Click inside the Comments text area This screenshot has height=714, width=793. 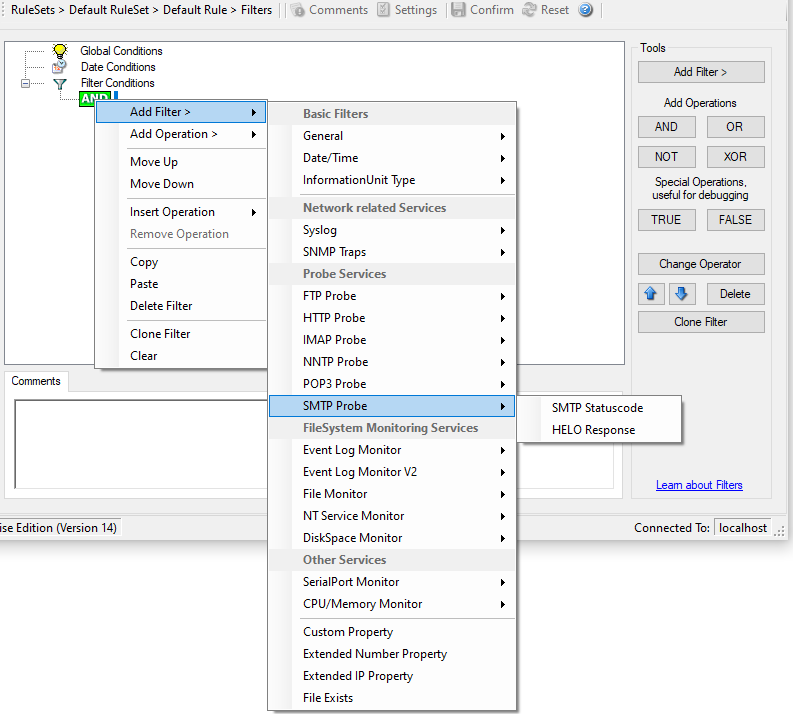[140, 440]
